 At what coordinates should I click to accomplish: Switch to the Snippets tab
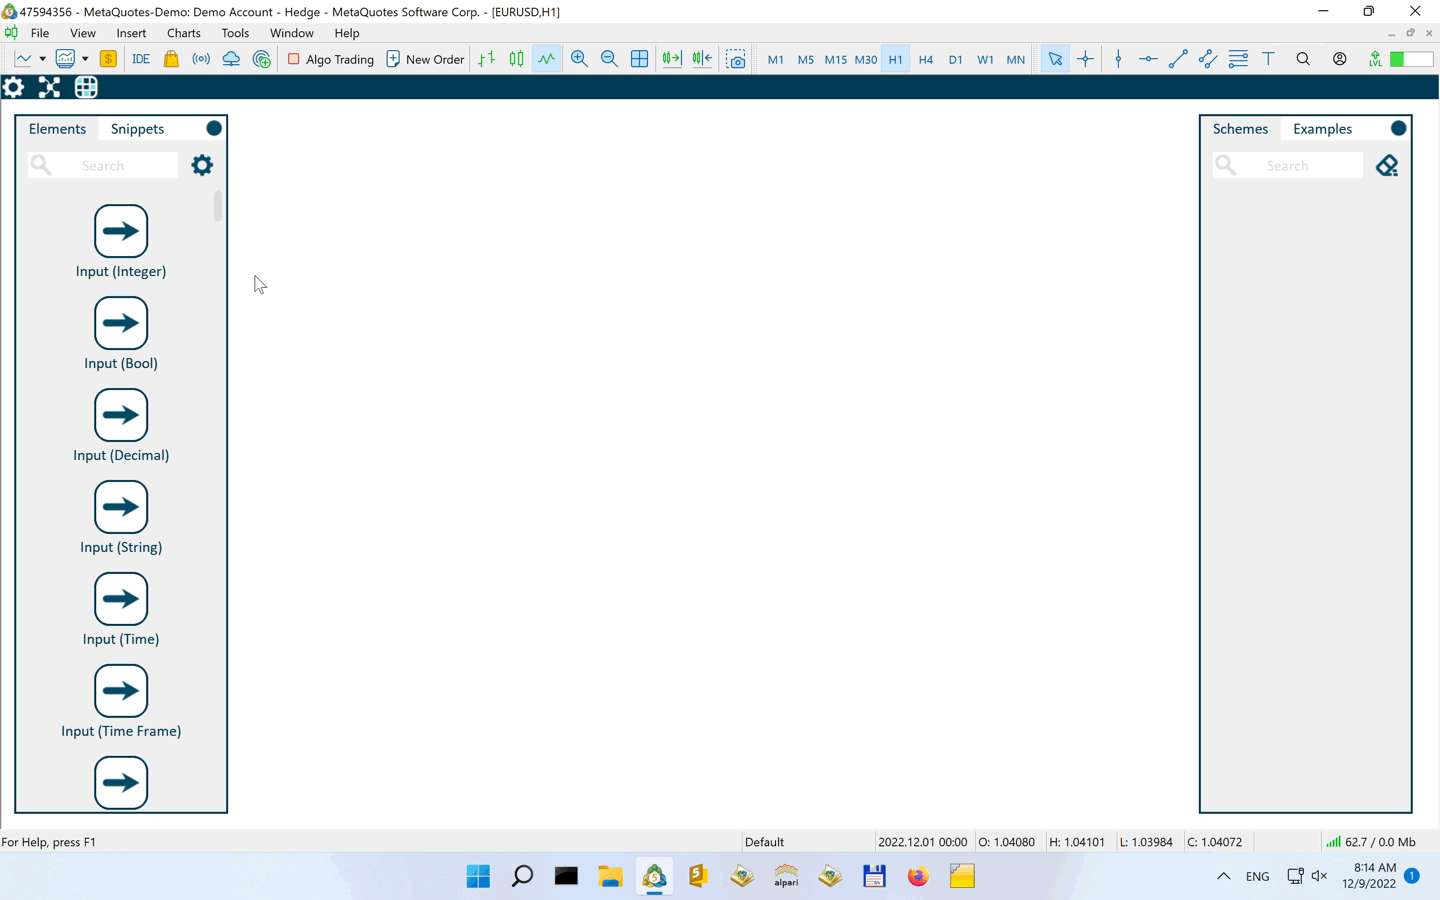137,129
